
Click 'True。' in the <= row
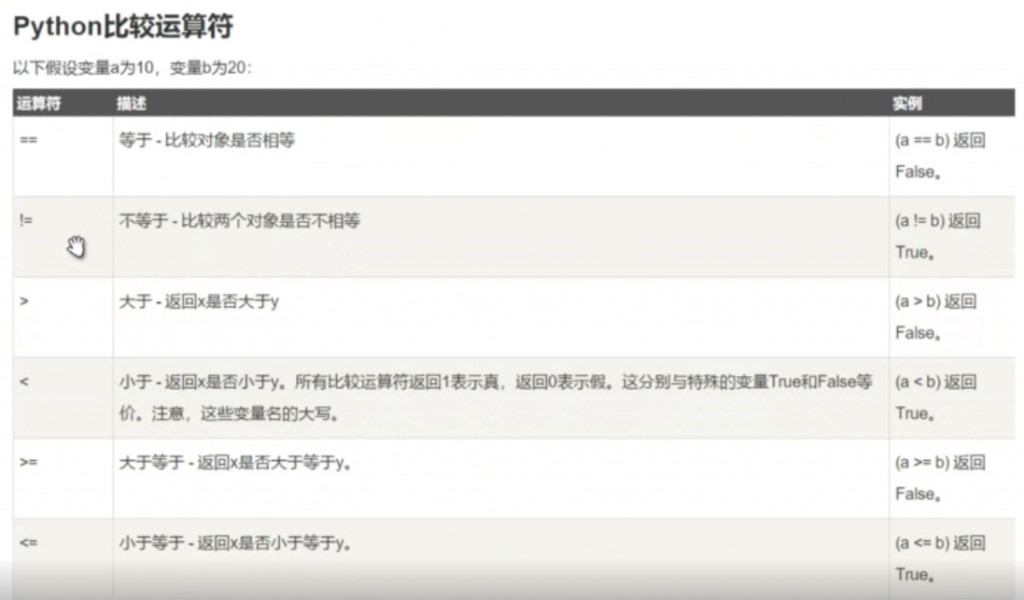914,575
